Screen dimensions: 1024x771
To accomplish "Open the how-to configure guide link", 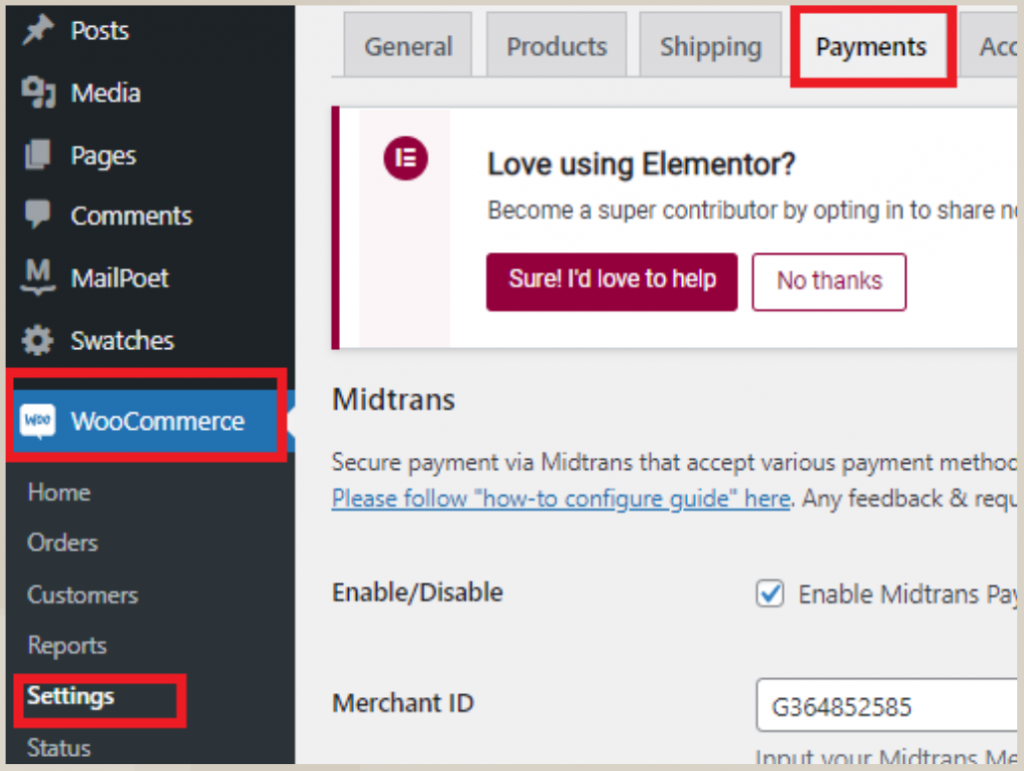I will pos(561,498).
